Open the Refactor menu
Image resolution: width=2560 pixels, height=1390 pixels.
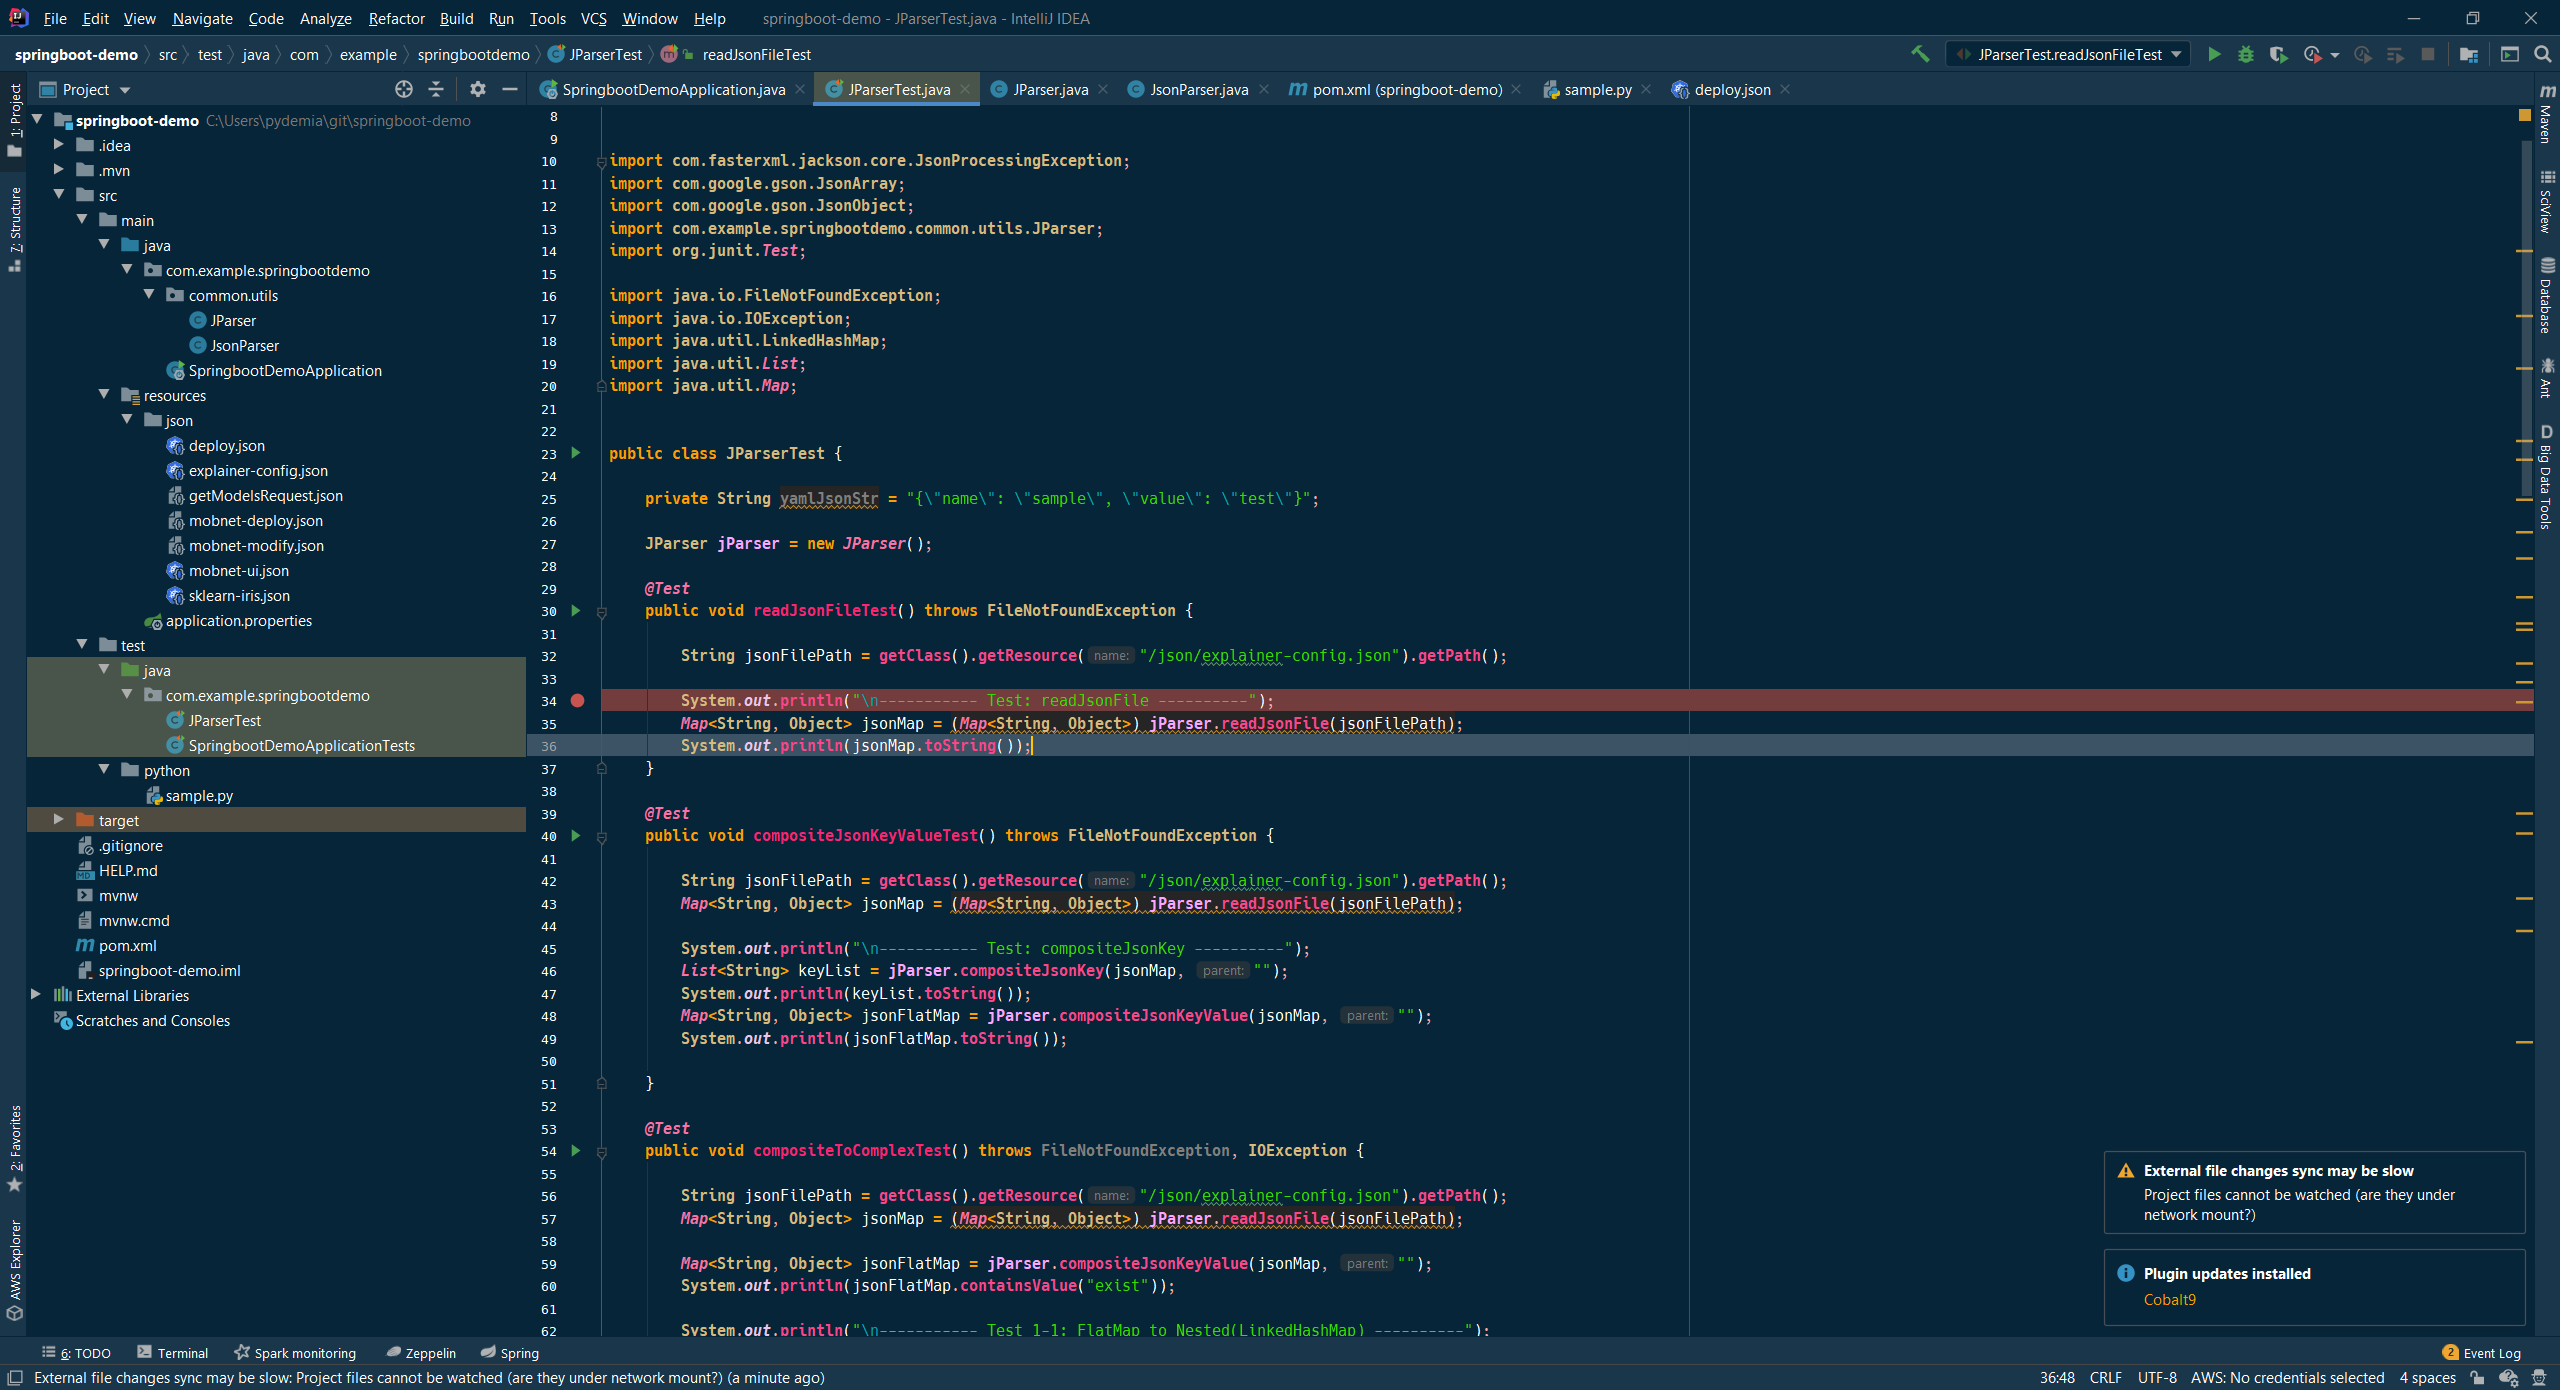(396, 18)
